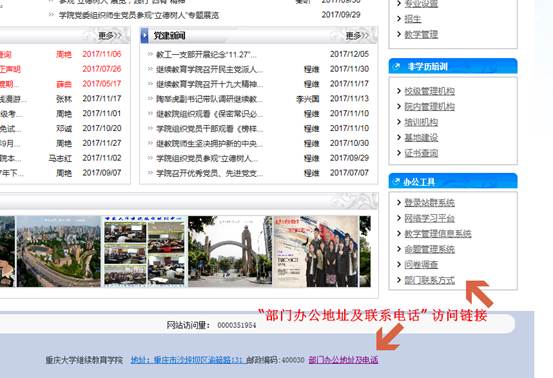Image resolution: width=553 pixels, height=378 pixels.
Task: Click the chevron icon before 证书查询
Action: 399,153
